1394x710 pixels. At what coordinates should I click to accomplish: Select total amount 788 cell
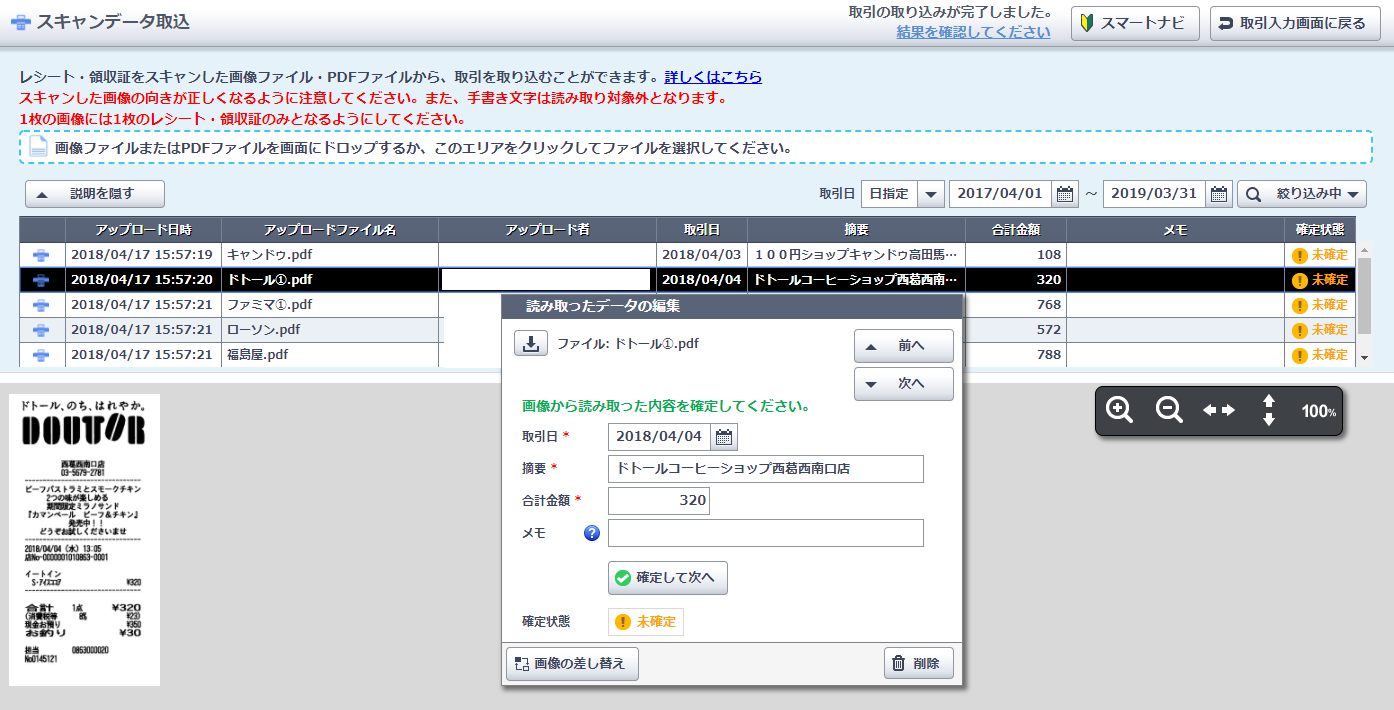1015,355
